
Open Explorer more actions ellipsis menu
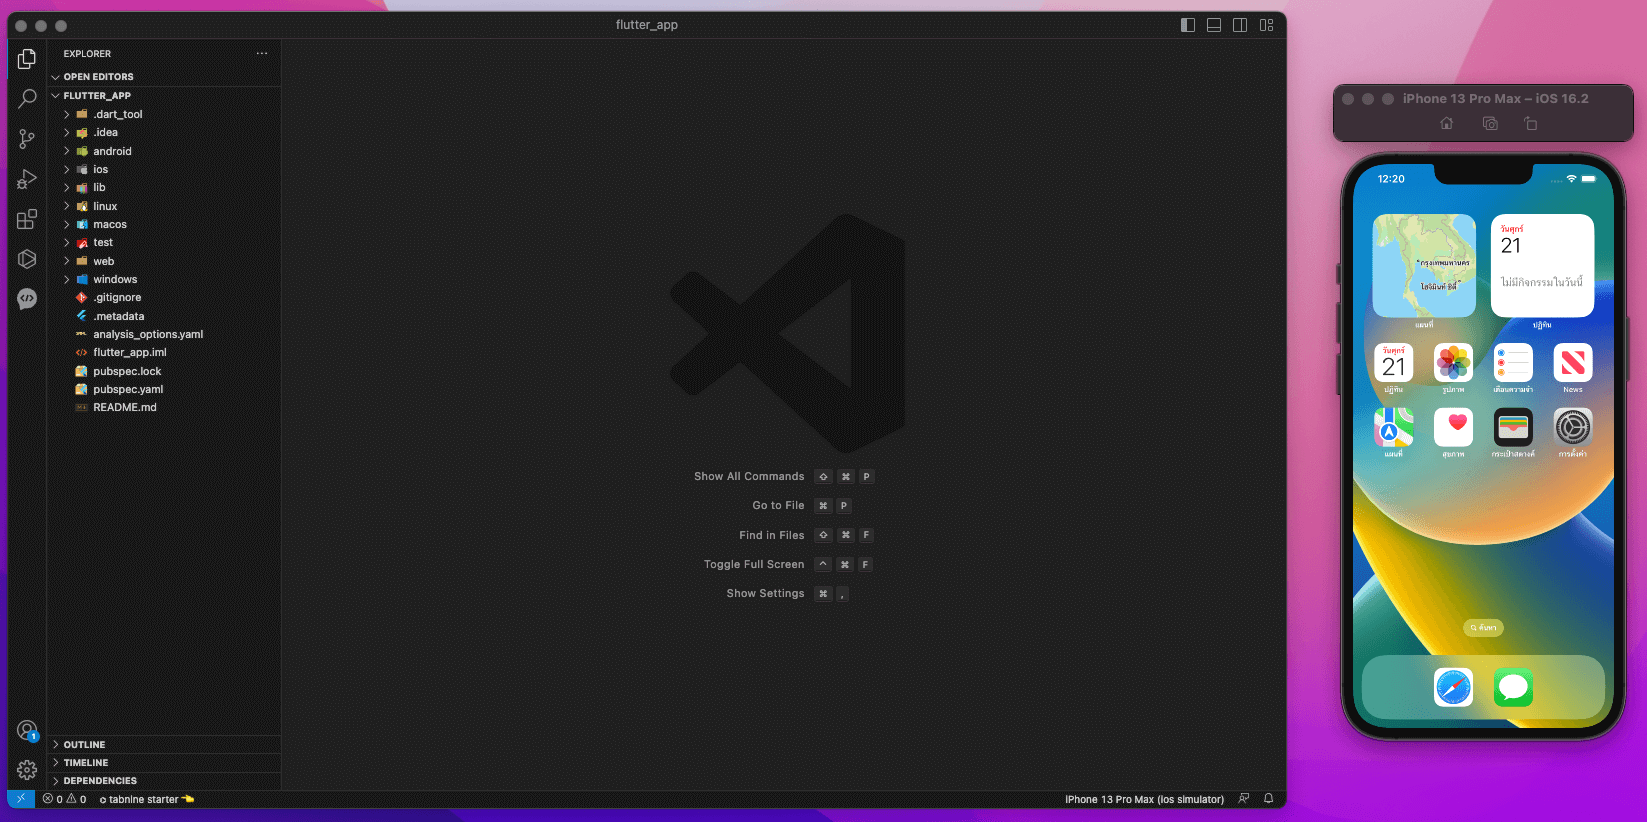tap(262, 54)
